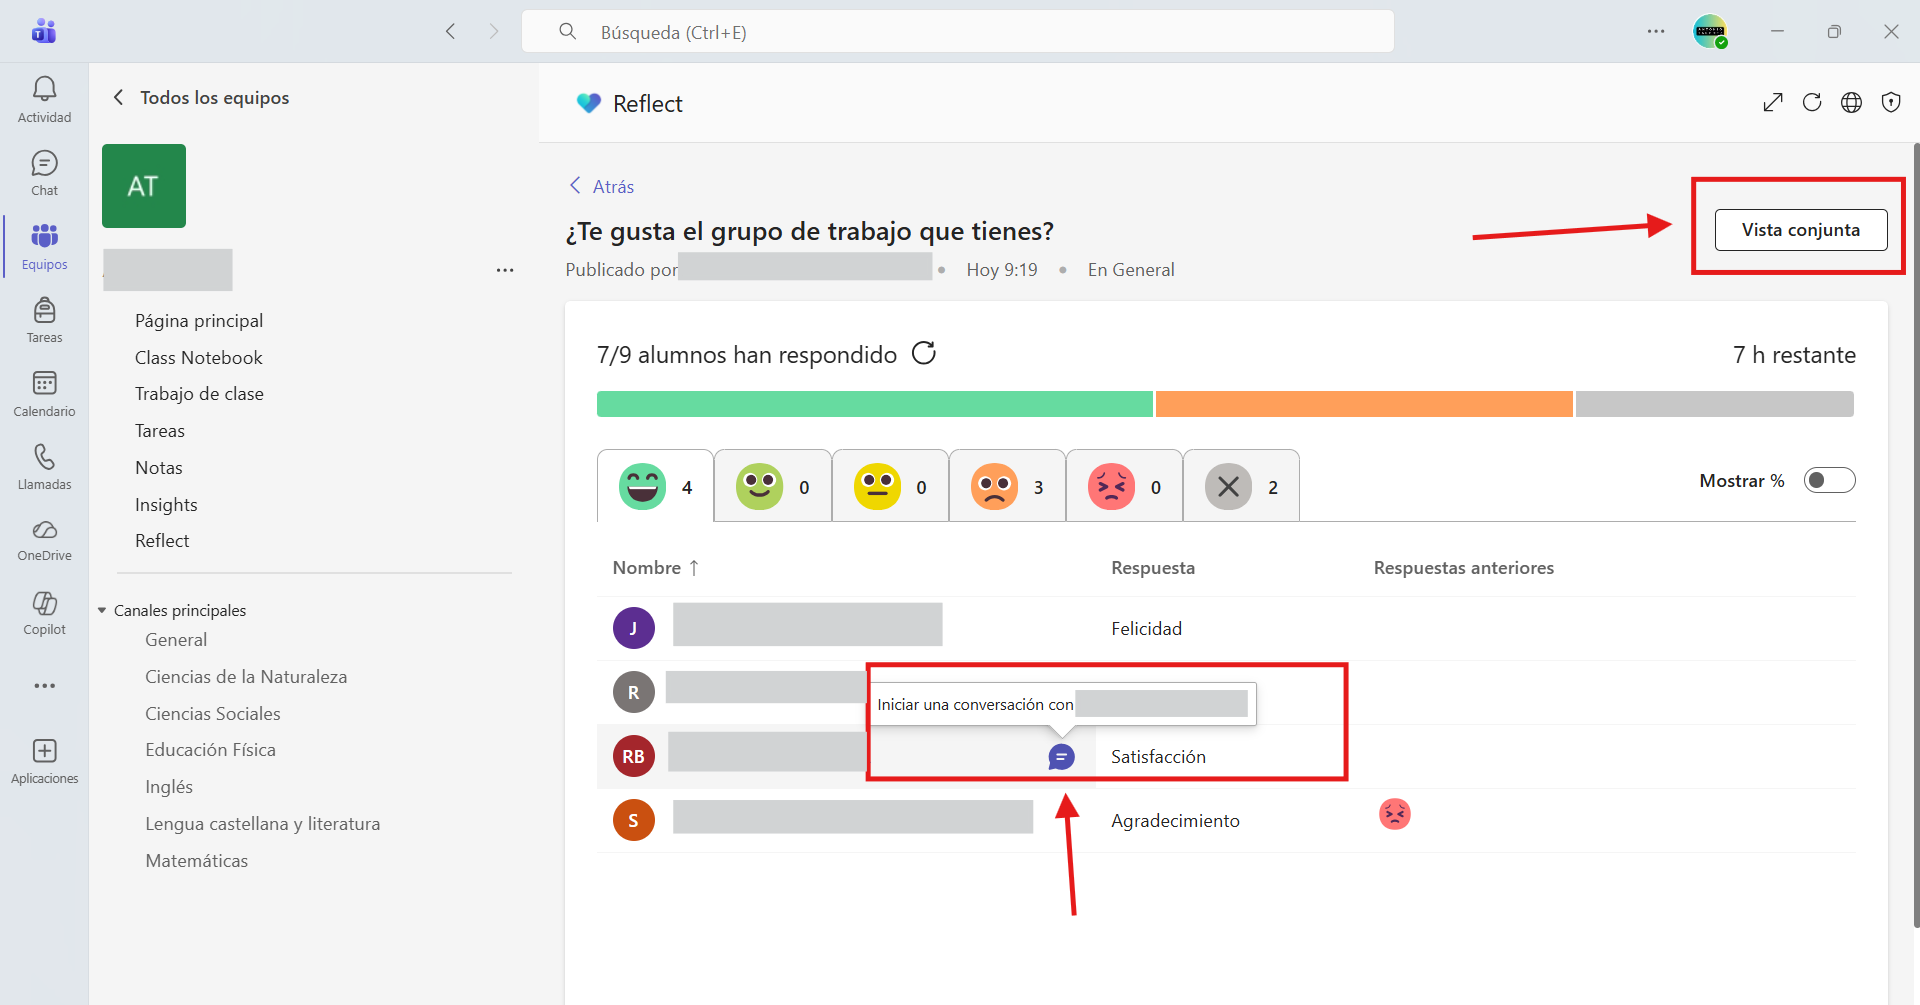Viewport: 1920px width, 1005px height.
Task: Reload the Reflect tab
Action: [x=1812, y=102]
